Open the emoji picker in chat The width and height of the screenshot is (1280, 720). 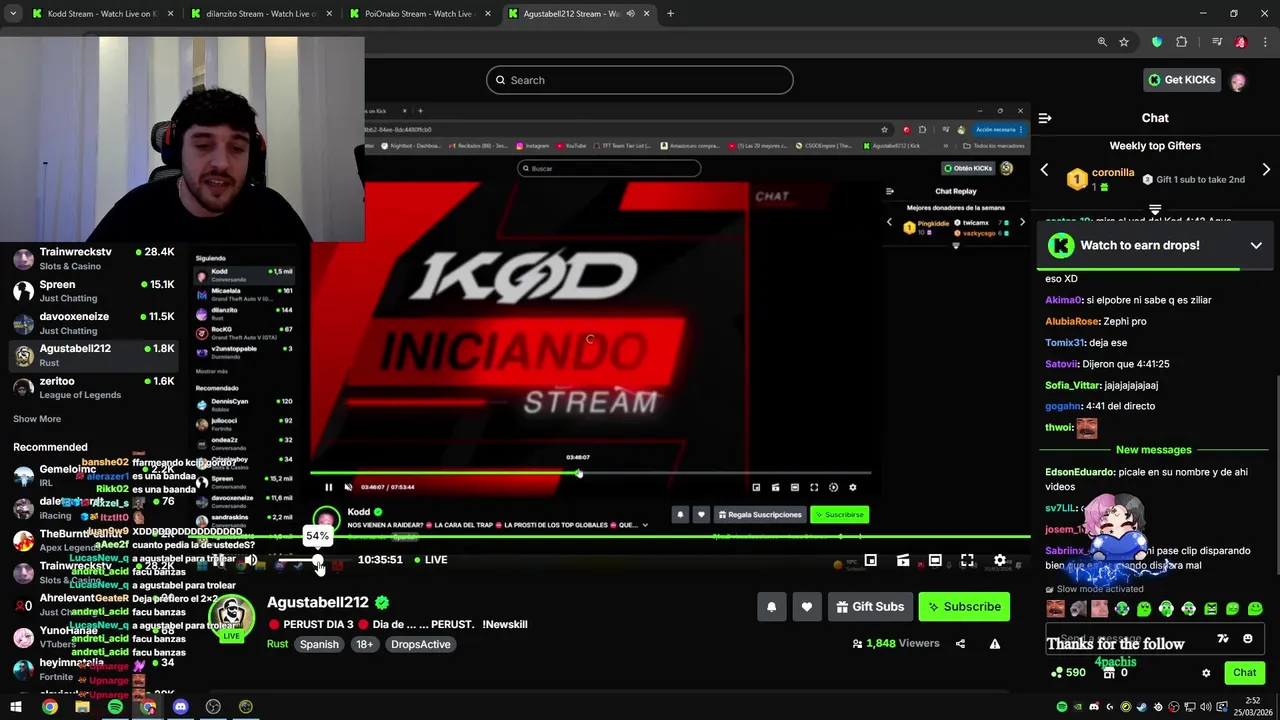pyautogui.click(x=1247, y=638)
